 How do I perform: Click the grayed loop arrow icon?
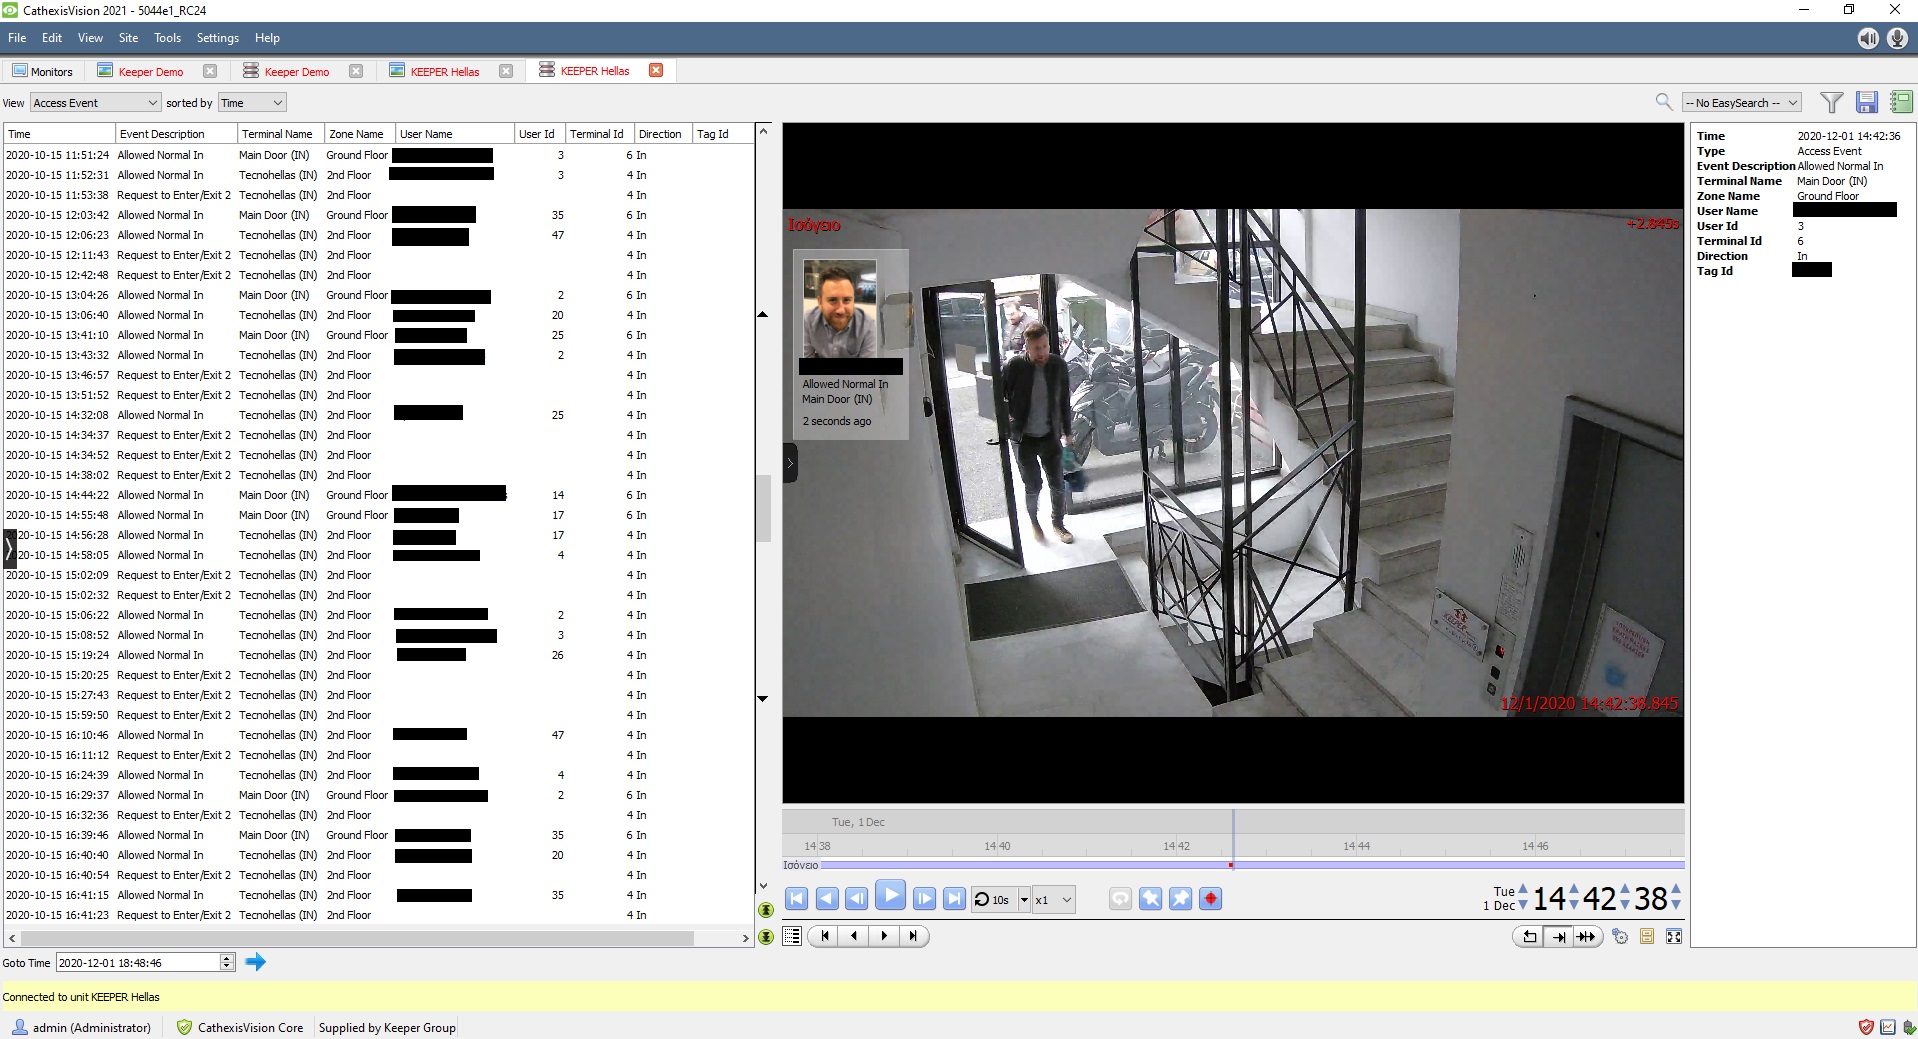pyautogui.click(x=1120, y=899)
